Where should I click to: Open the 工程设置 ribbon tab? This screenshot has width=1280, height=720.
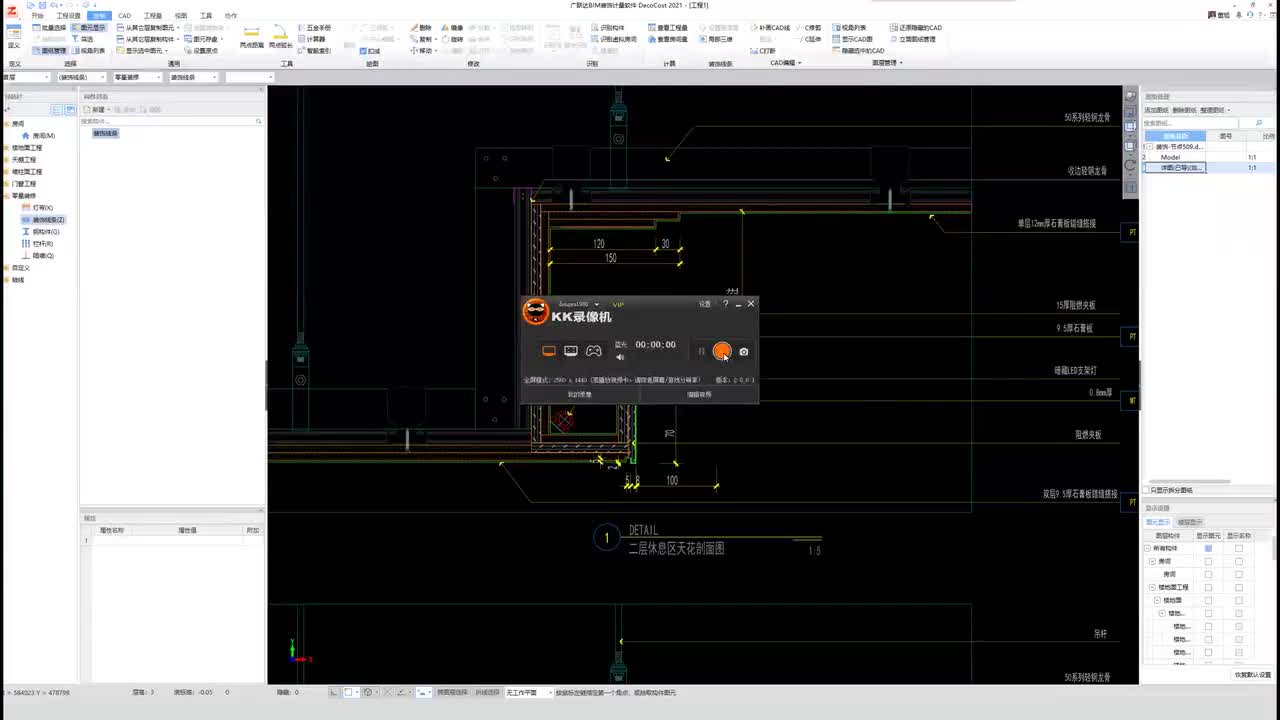(68, 16)
